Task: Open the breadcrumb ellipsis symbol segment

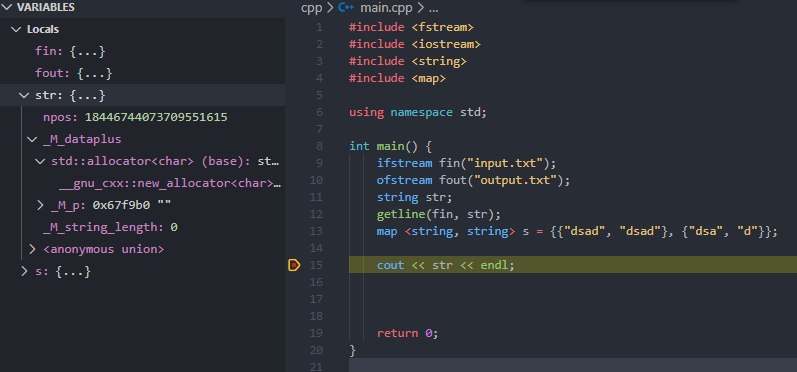Action: 433,8
